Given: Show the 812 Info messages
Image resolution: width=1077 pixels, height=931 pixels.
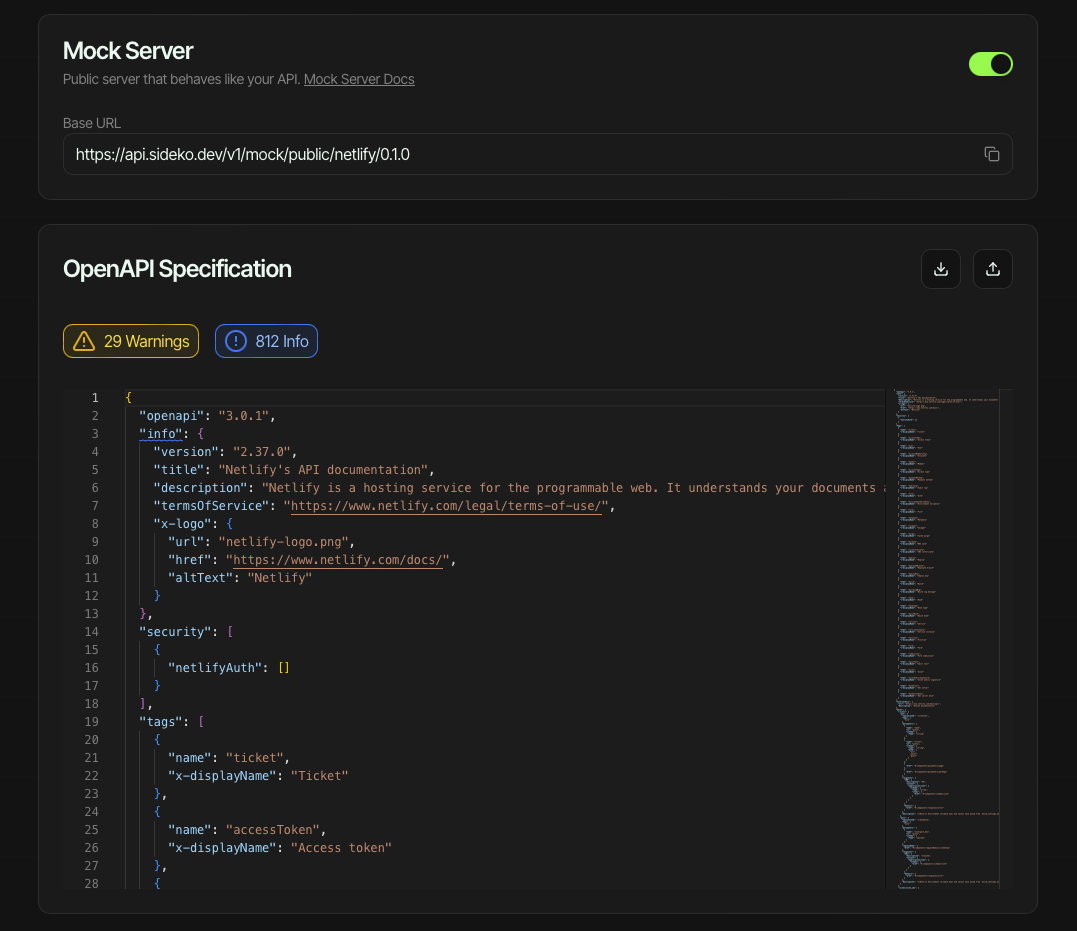Looking at the screenshot, I should [x=266, y=341].
